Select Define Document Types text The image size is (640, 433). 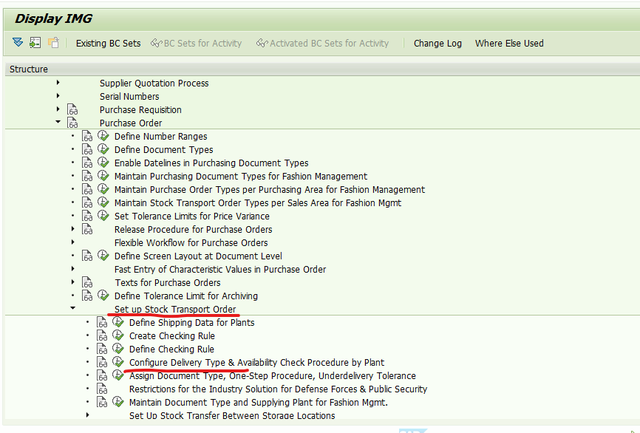click(164, 150)
